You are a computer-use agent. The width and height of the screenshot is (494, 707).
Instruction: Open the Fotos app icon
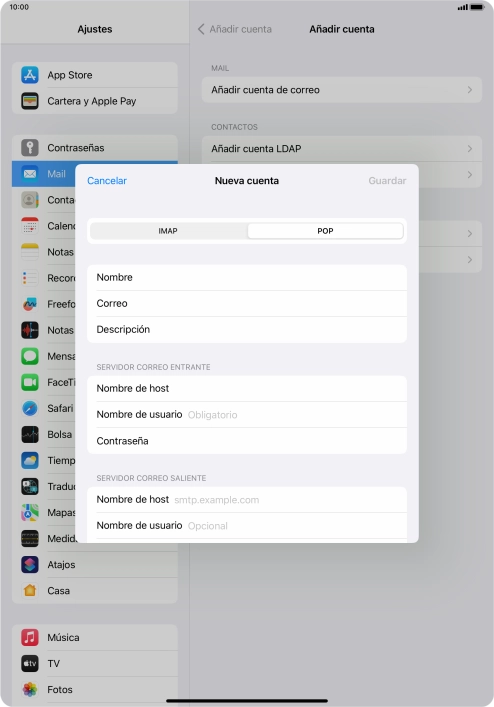tap(30, 689)
